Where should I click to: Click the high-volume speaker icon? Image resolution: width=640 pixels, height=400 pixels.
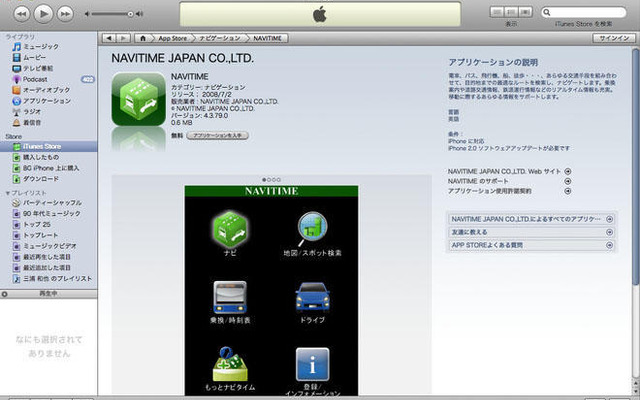[139, 14]
